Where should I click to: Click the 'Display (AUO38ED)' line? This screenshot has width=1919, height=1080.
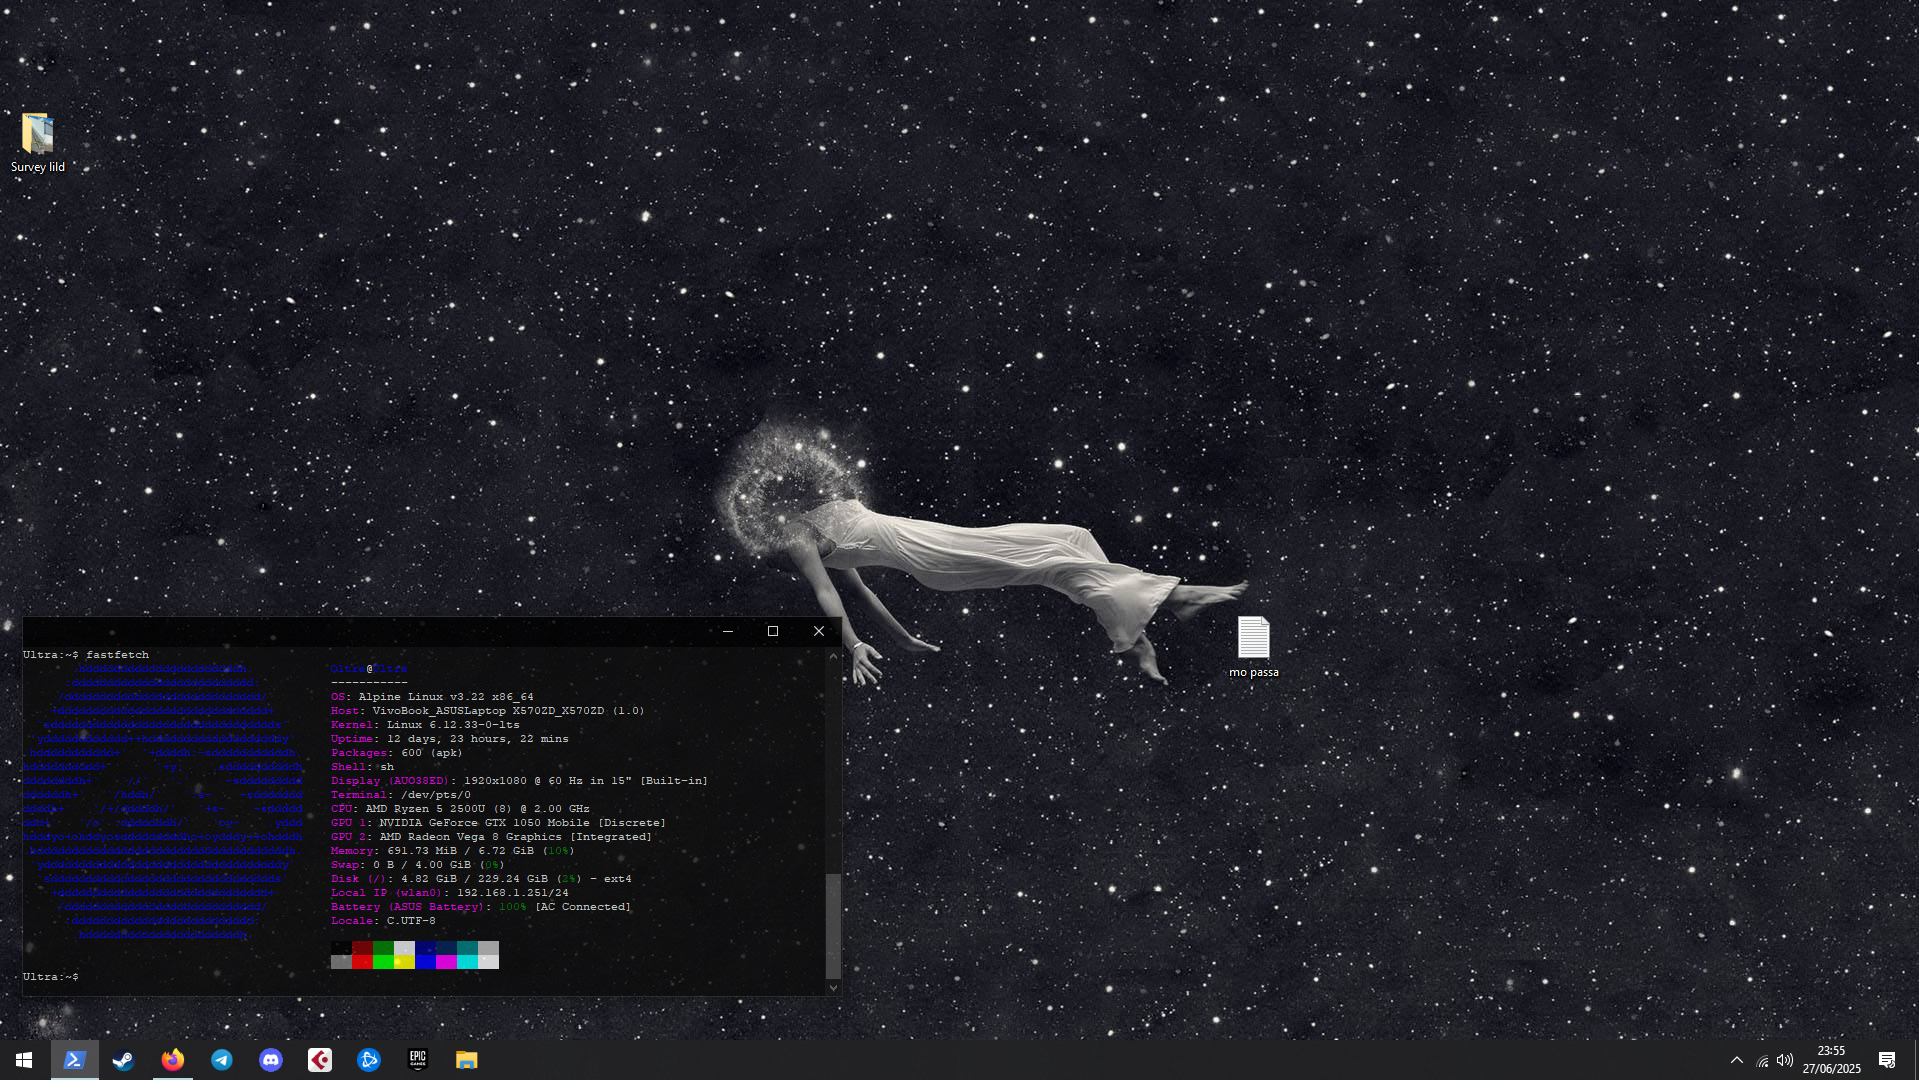pos(519,781)
